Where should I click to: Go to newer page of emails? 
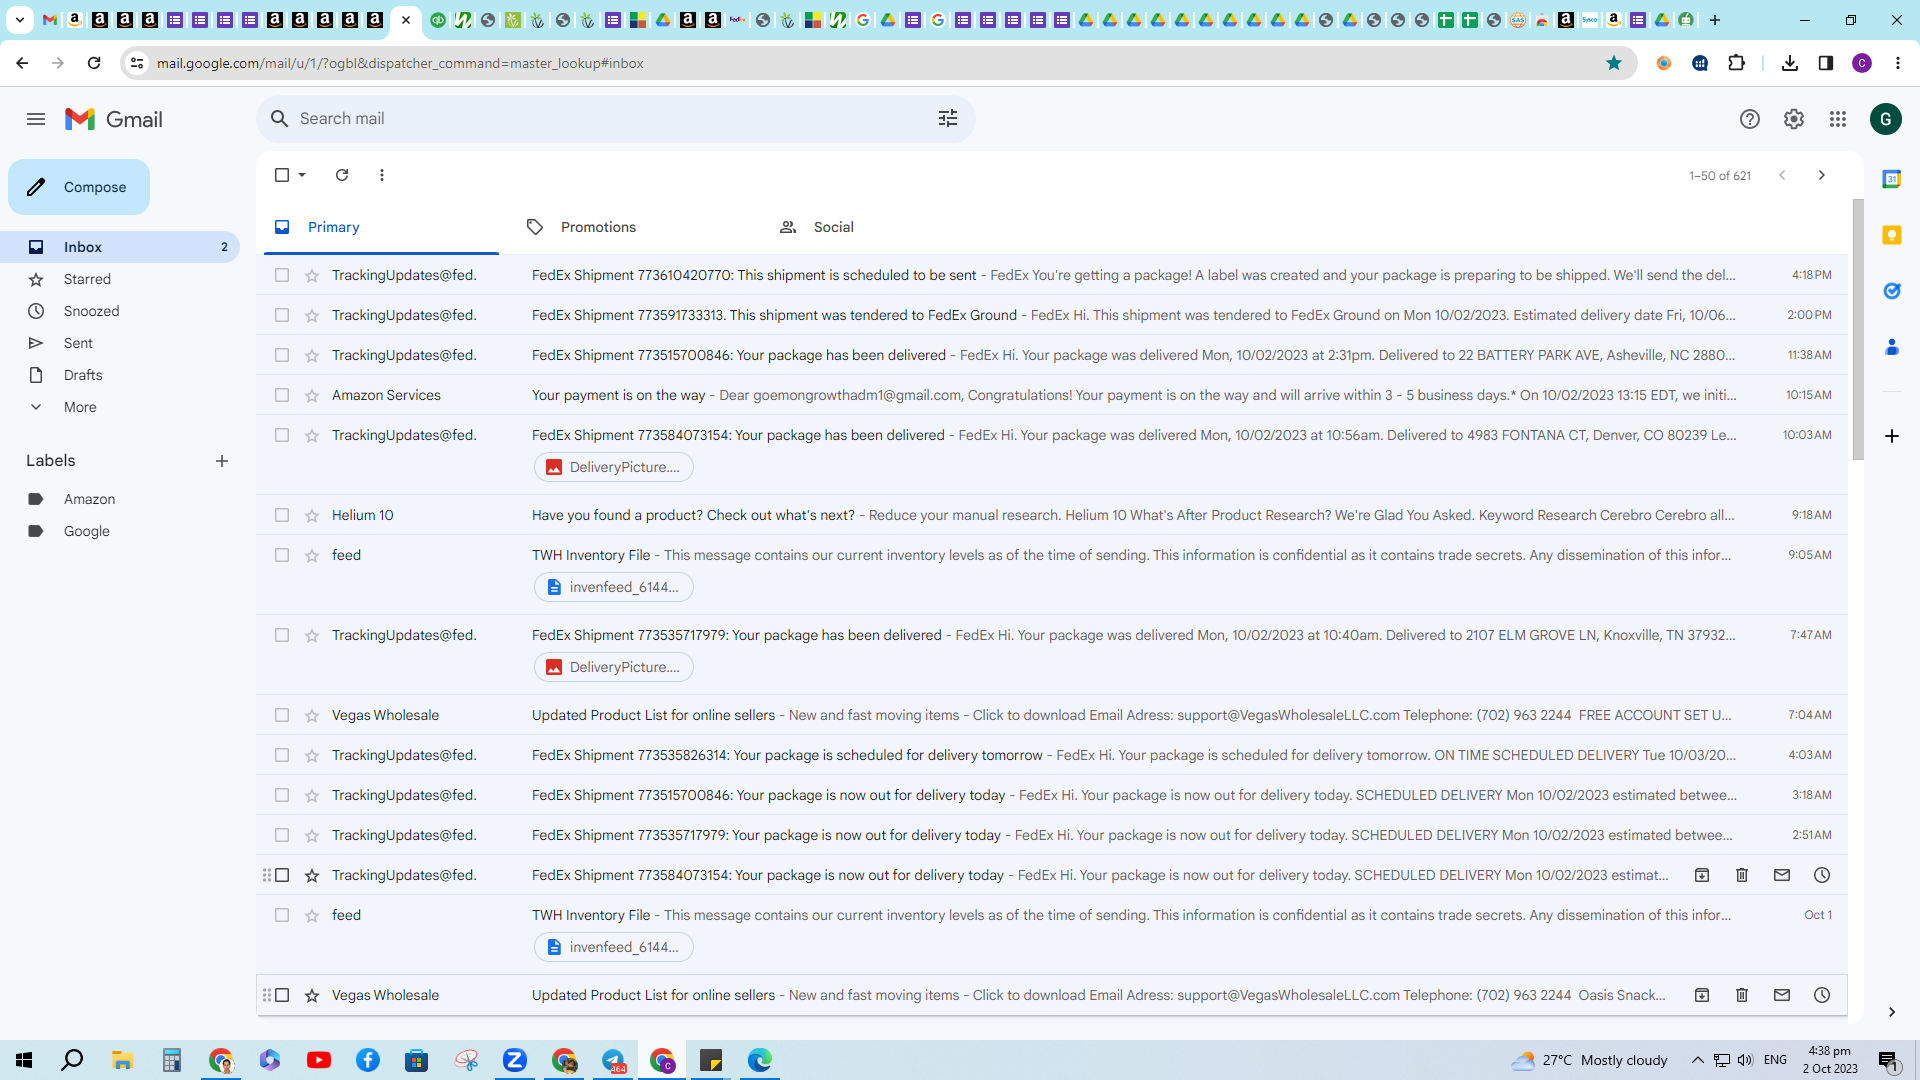coord(1782,175)
